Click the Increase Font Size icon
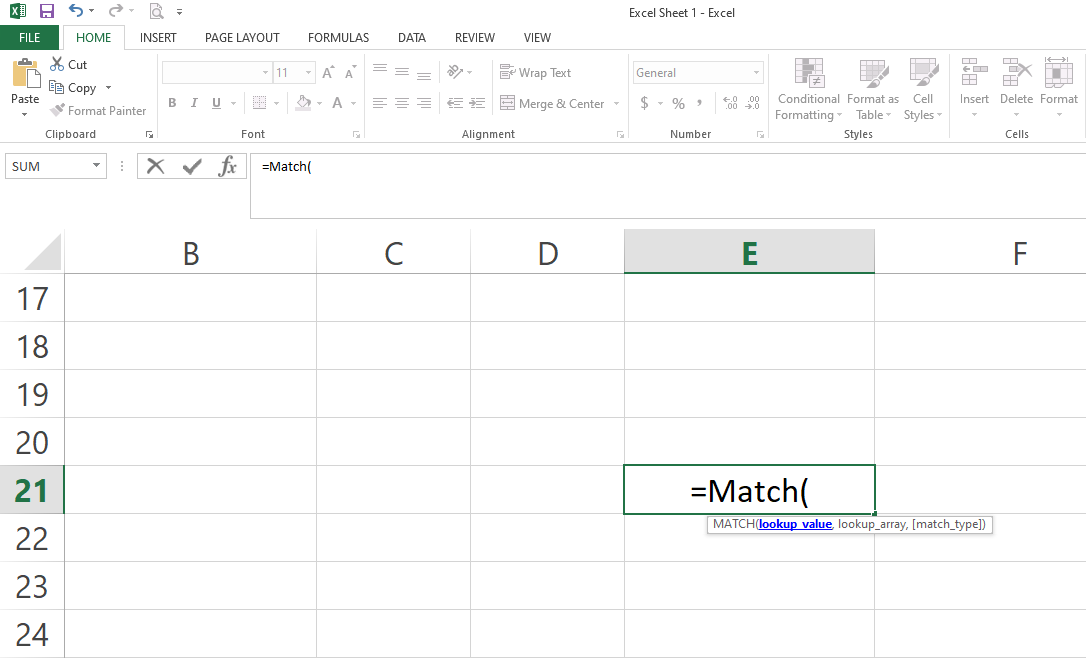This screenshot has width=1086, height=658. pos(328,73)
